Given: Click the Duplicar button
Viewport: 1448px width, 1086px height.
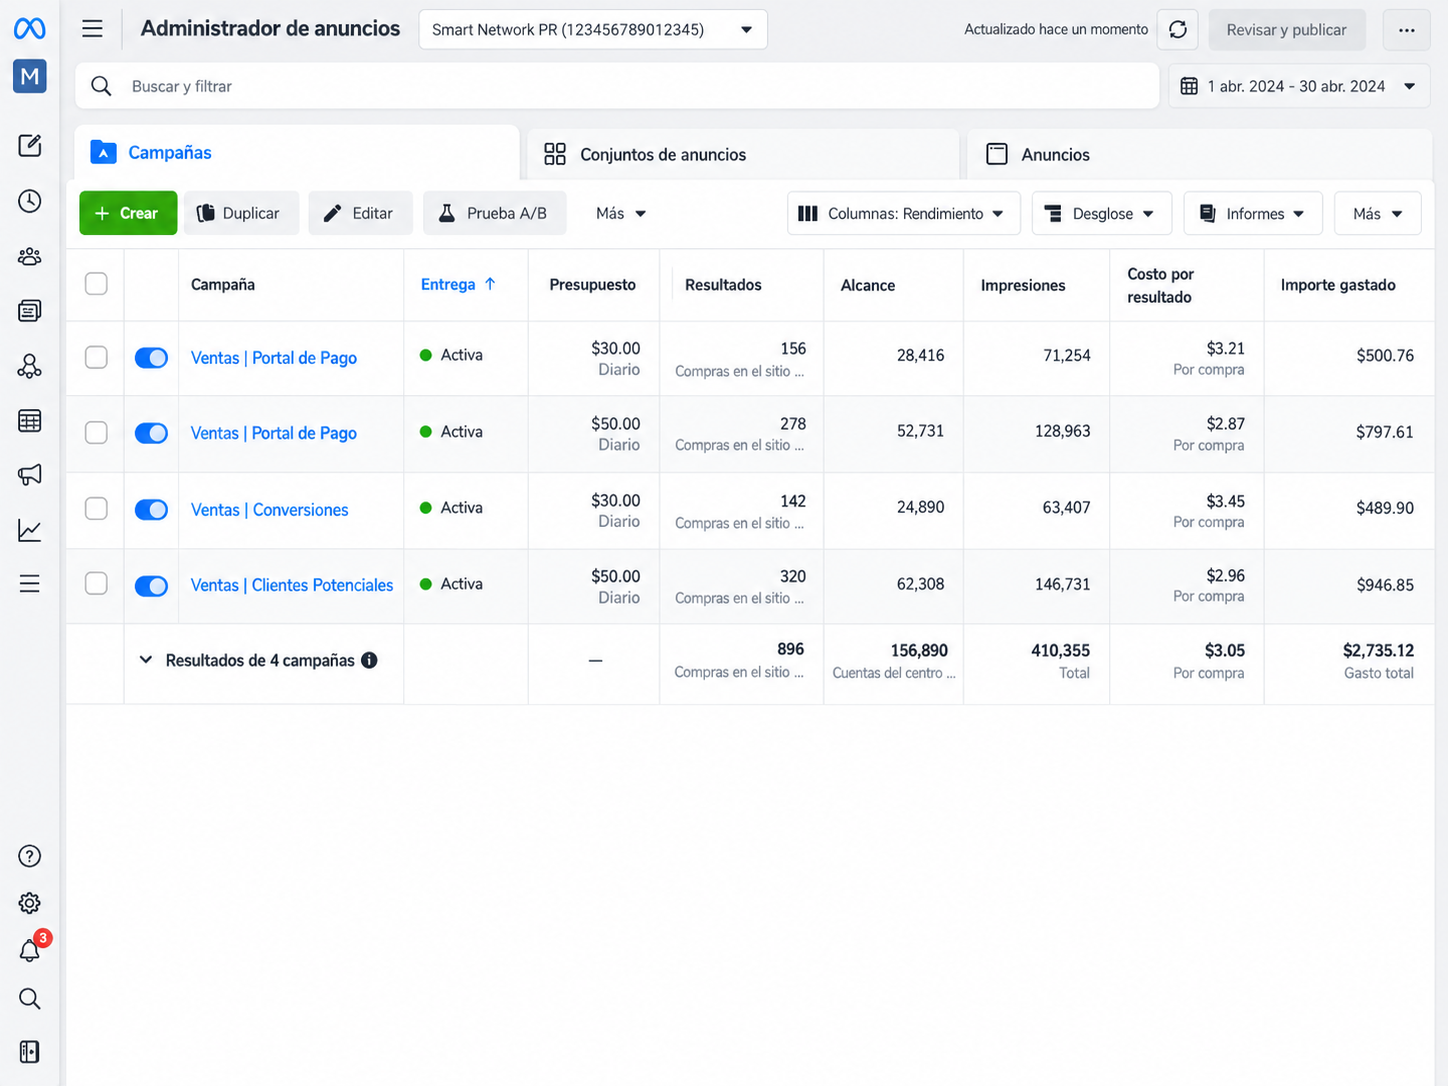Looking at the screenshot, I should 241,213.
